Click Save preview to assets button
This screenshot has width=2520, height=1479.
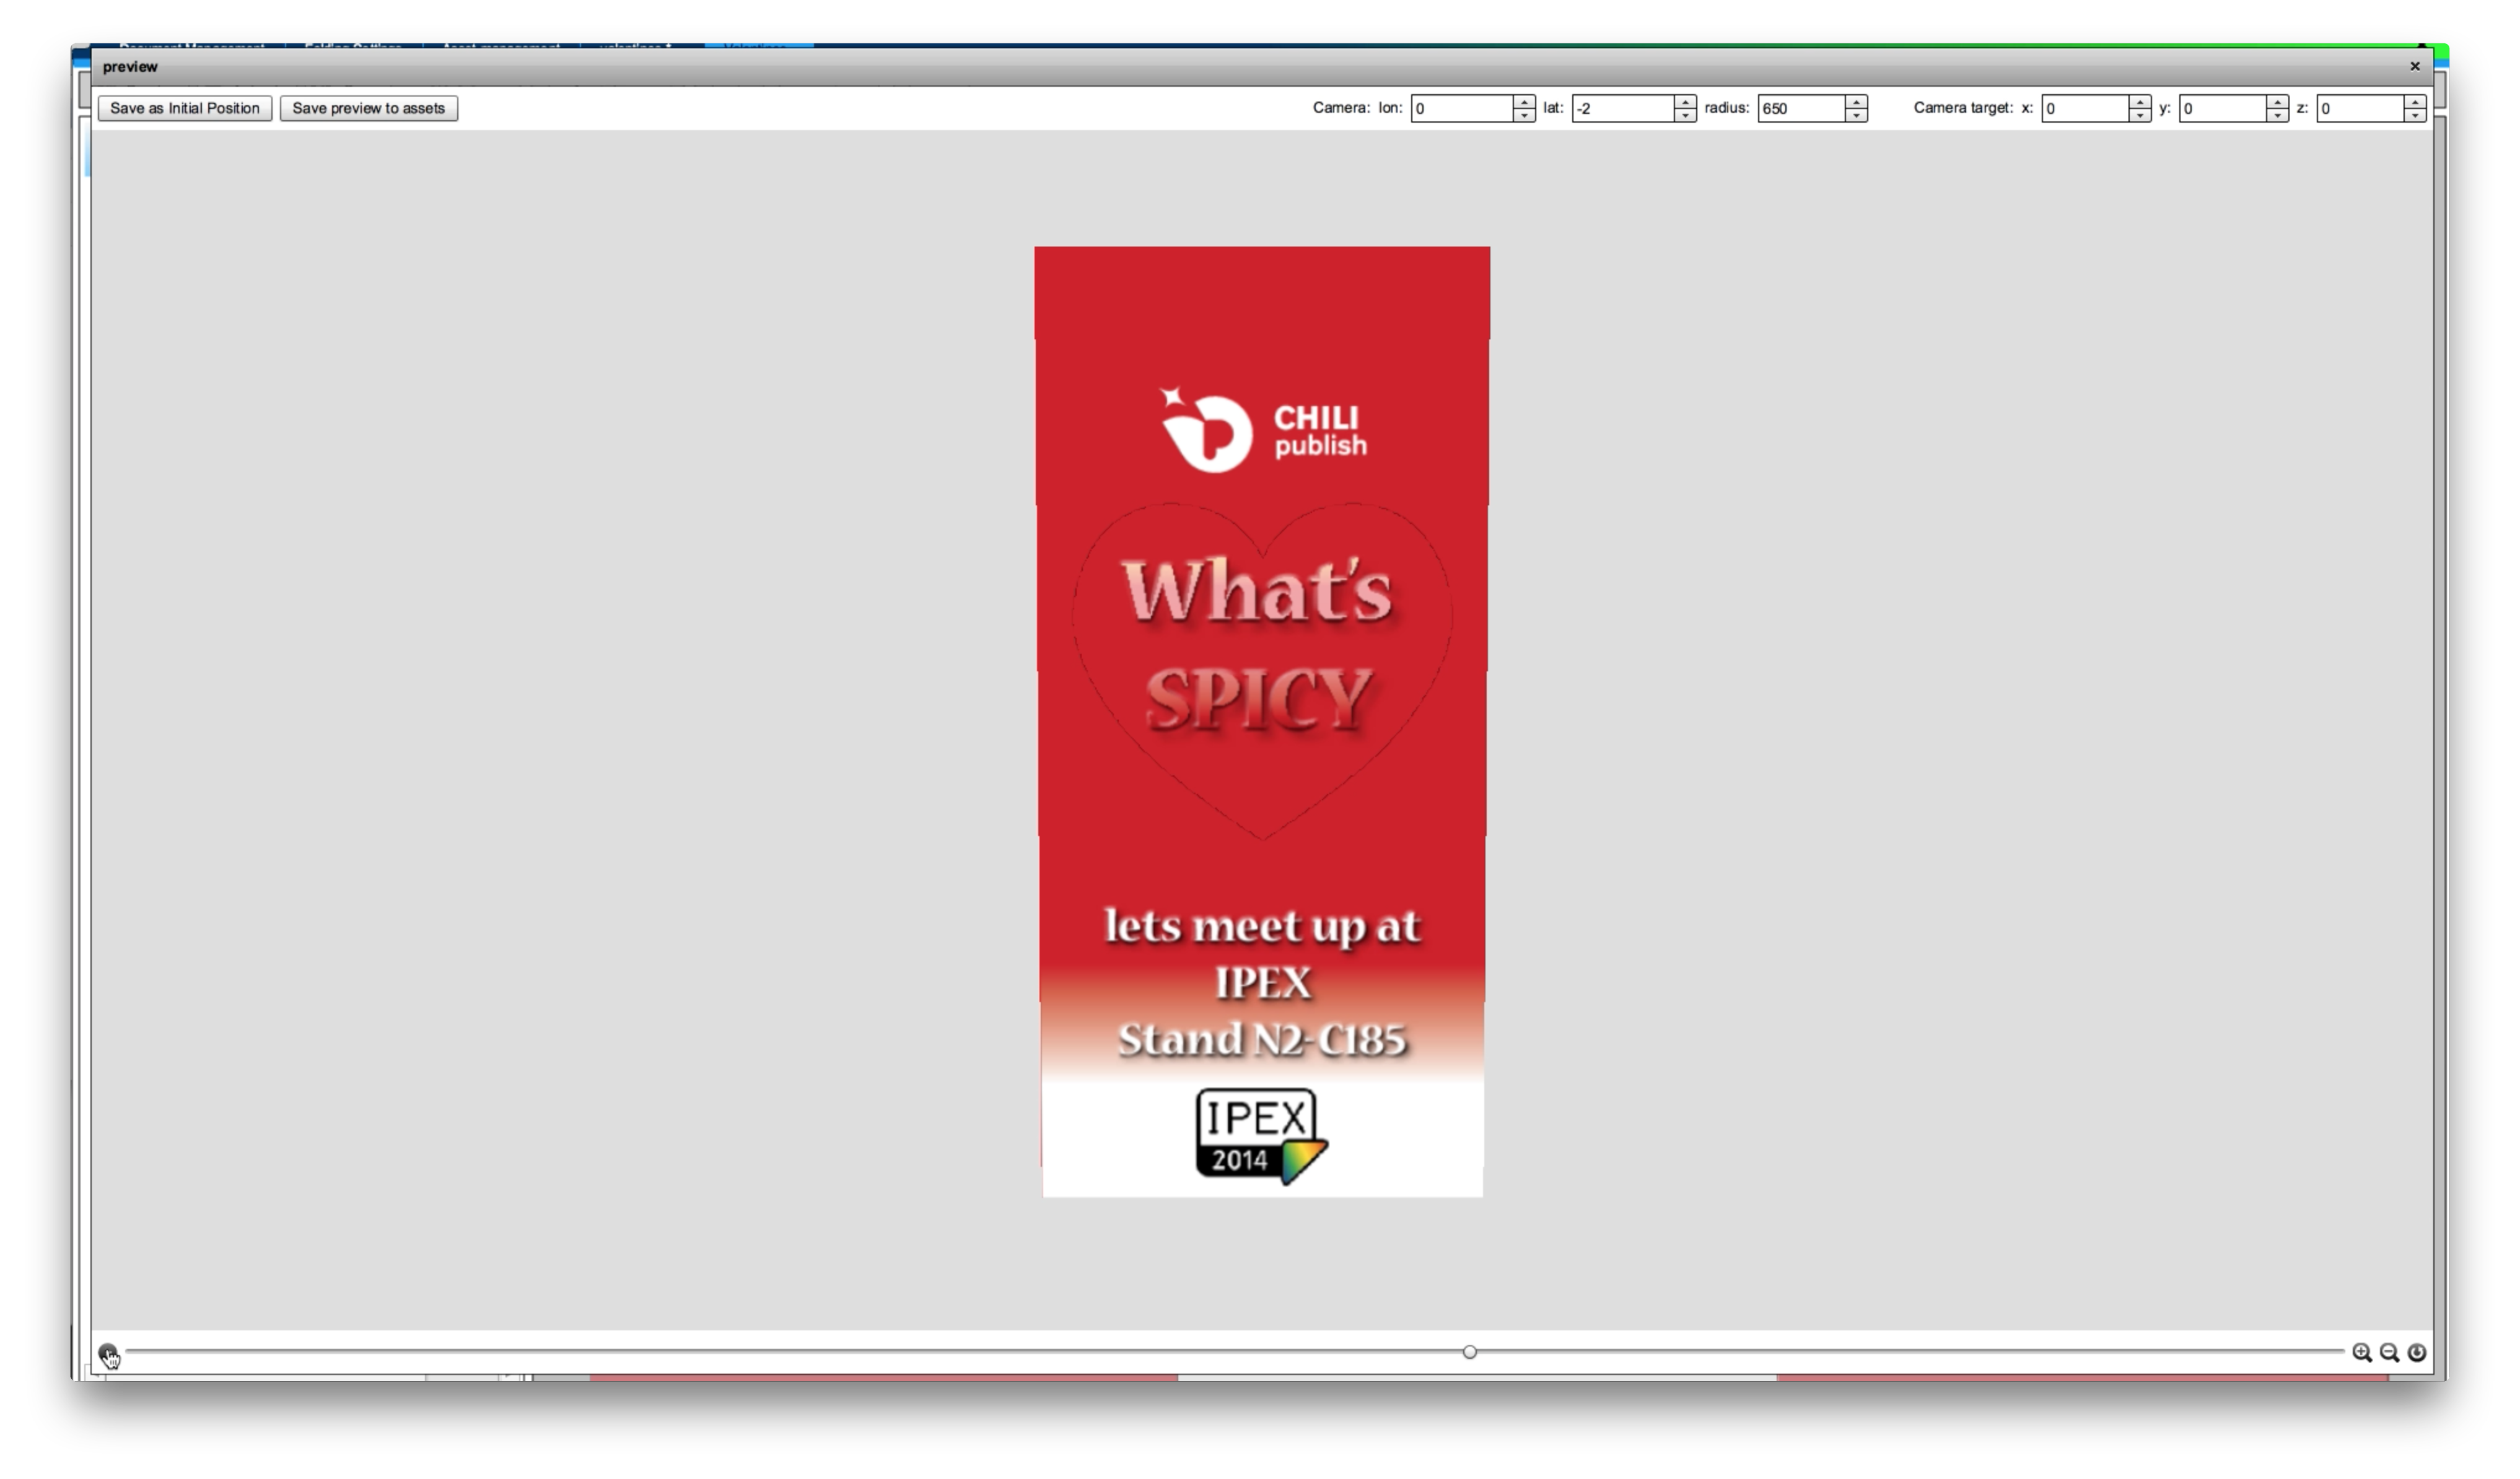point(368,108)
